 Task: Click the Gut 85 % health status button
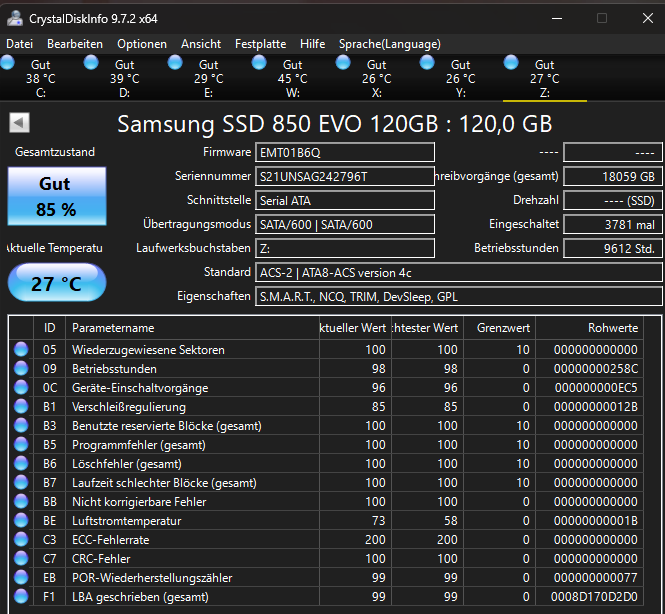(57, 196)
